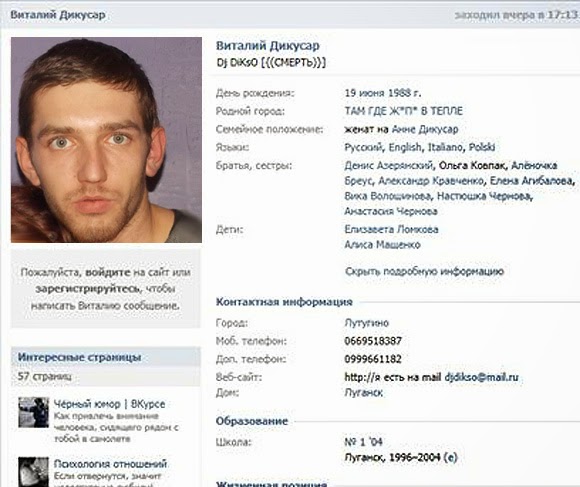
Task: Open the Чёрный юмор | ВКурсе link
Action: (109, 404)
